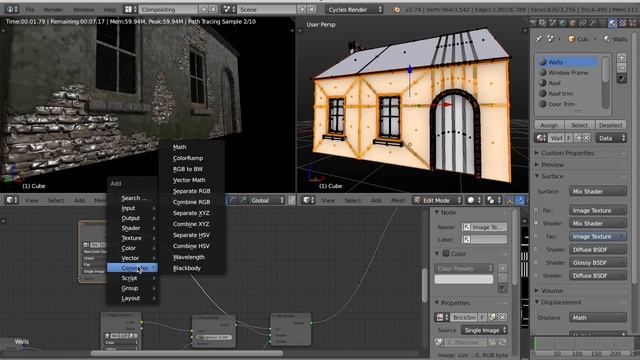Open the Source Single Image dropdown
Viewport: 640px width, 360px height.
click(x=484, y=330)
